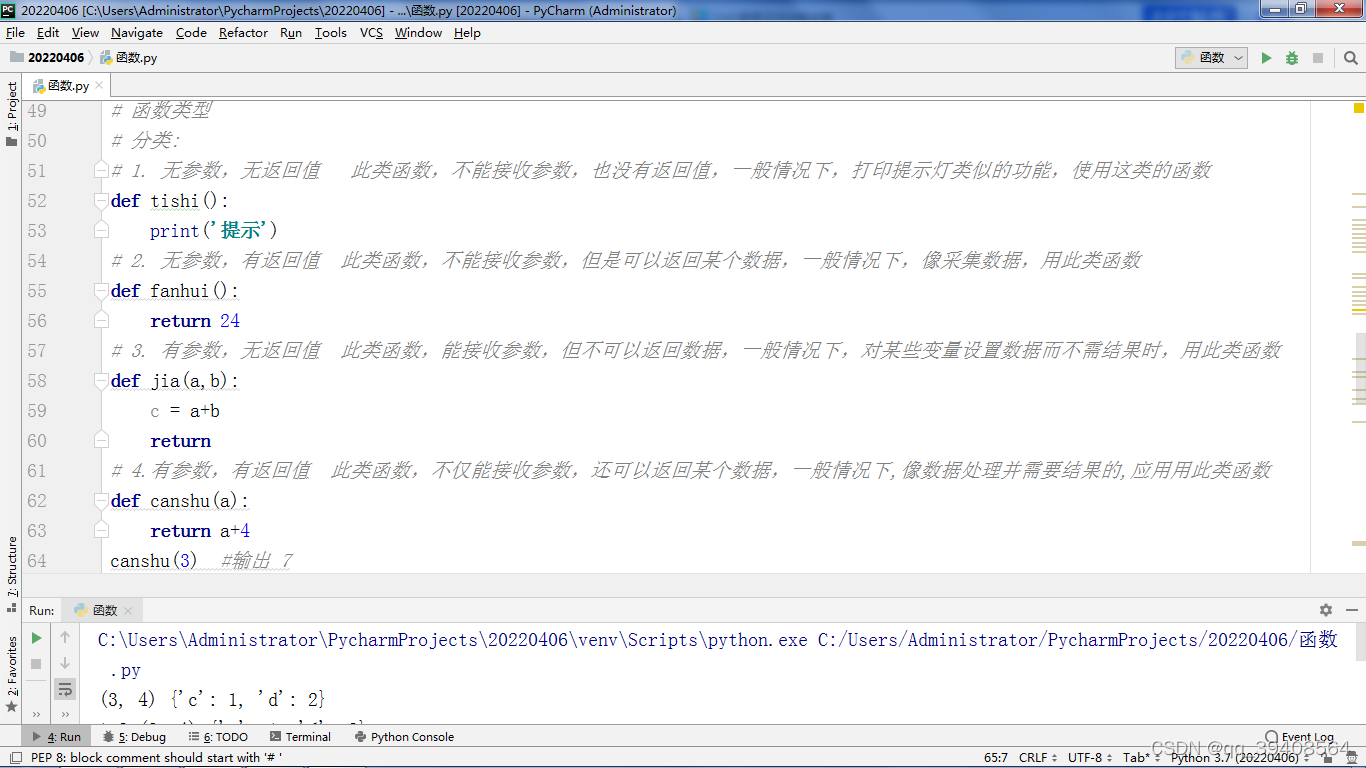Click the '# 分类:' comment on line 50
Viewport: 1366px width, 768px height.
pos(146,141)
